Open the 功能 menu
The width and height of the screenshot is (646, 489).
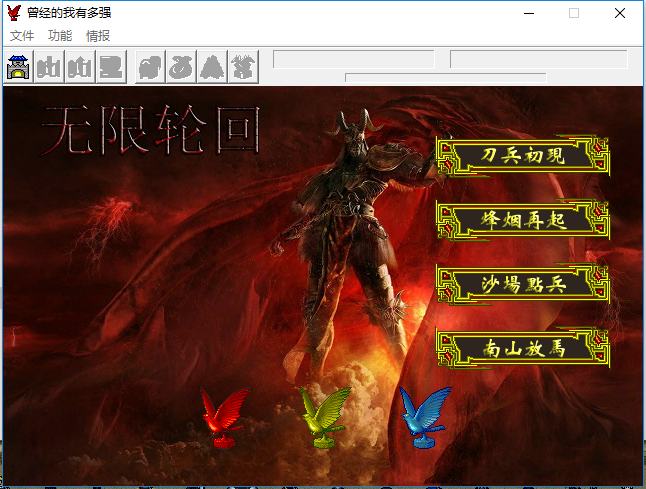(60, 36)
